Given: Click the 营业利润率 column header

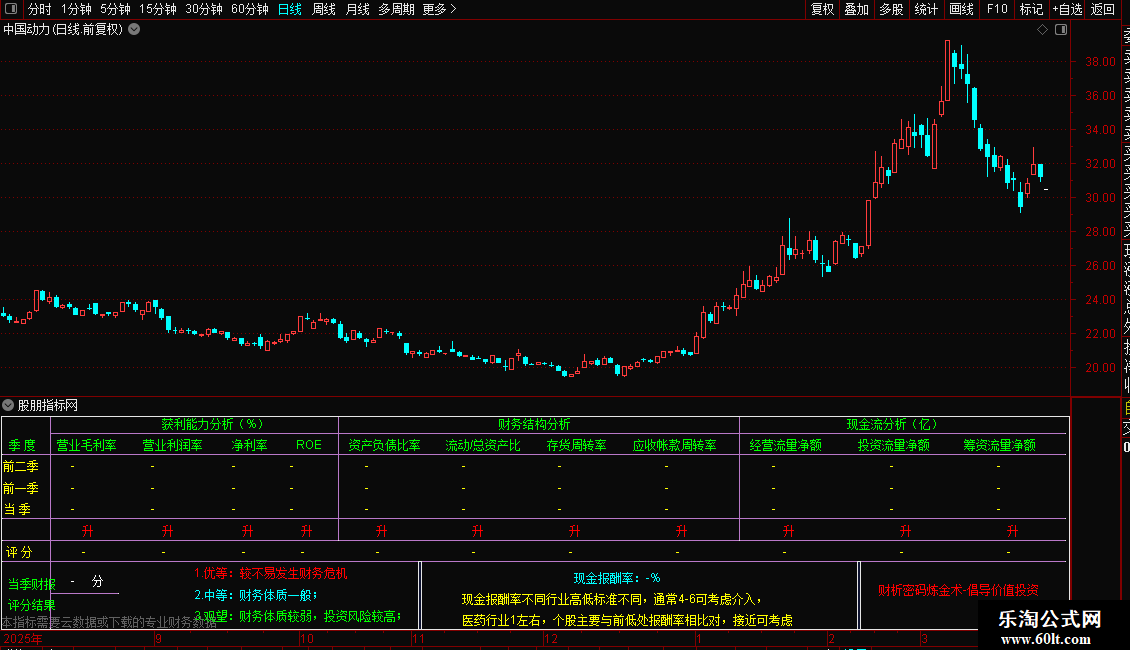Looking at the screenshot, I should (x=172, y=445).
